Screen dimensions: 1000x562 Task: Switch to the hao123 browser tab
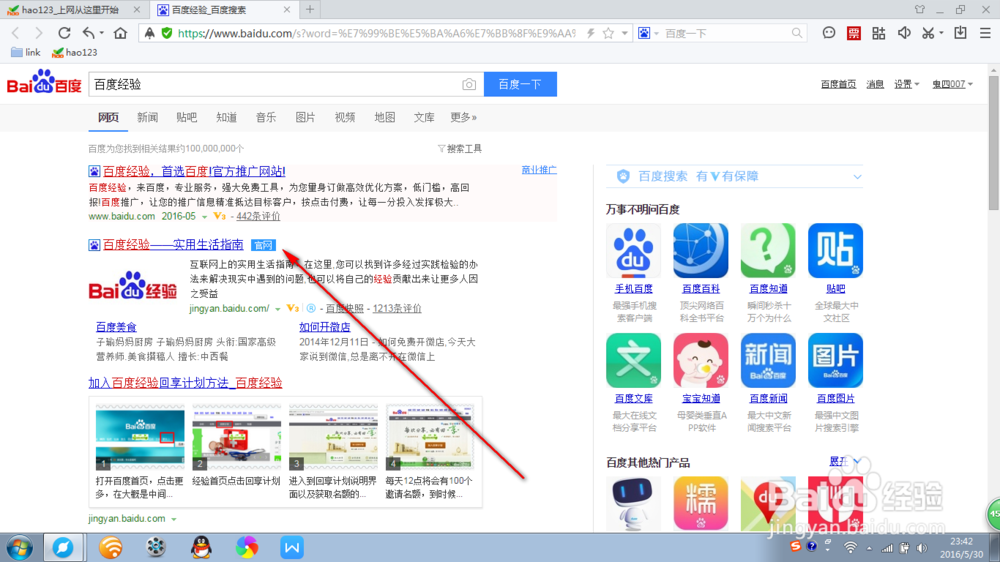(x=74, y=10)
